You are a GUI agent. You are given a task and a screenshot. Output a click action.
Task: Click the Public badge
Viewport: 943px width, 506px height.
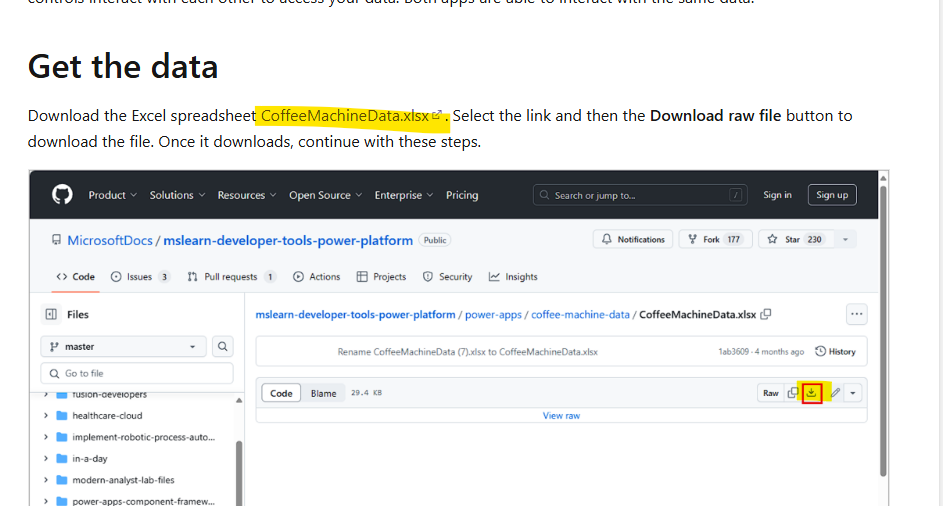pos(435,240)
